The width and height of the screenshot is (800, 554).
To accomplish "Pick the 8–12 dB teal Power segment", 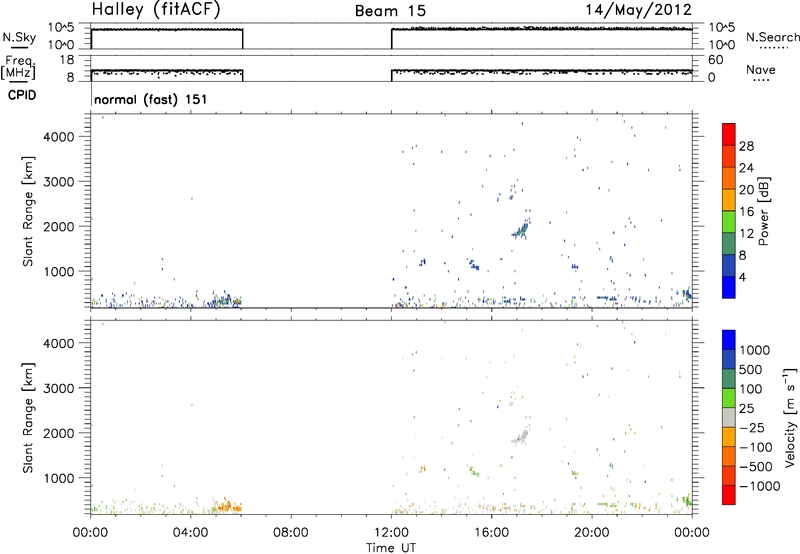I will click(x=729, y=244).
